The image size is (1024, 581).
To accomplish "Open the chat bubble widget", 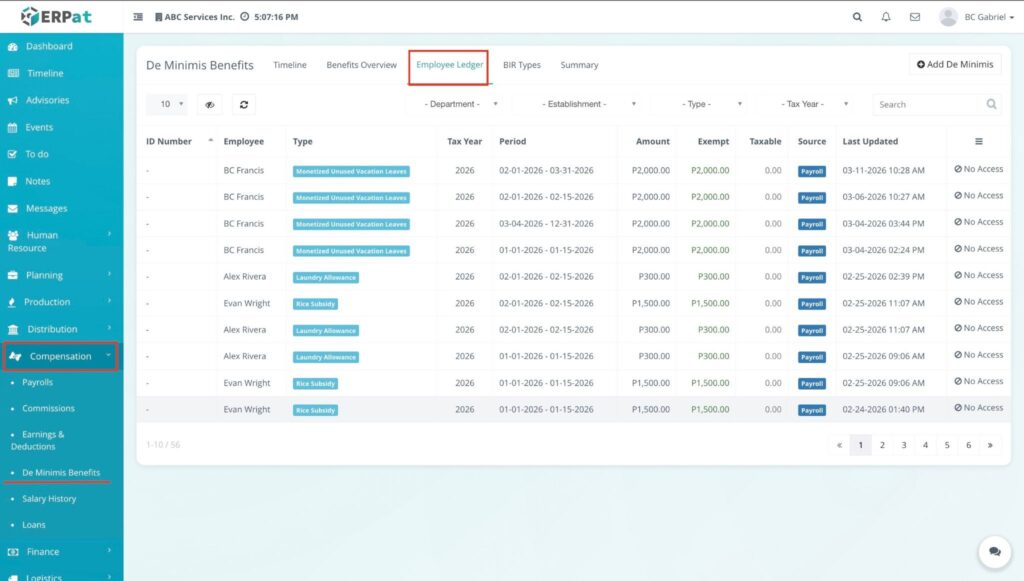I will pos(994,551).
